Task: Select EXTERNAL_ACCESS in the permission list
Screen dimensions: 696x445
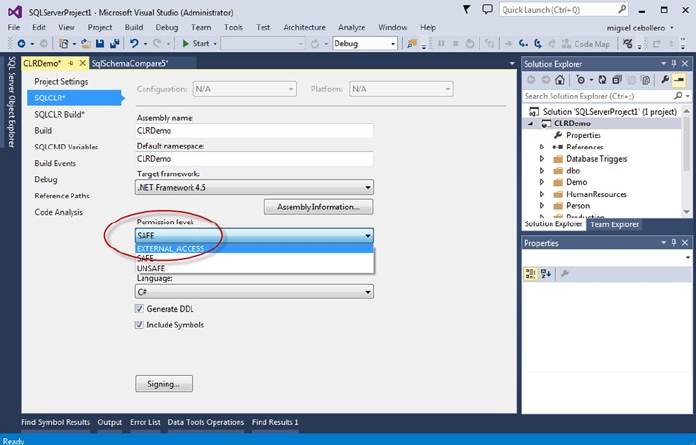Action: pyautogui.click(x=254, y=248)
